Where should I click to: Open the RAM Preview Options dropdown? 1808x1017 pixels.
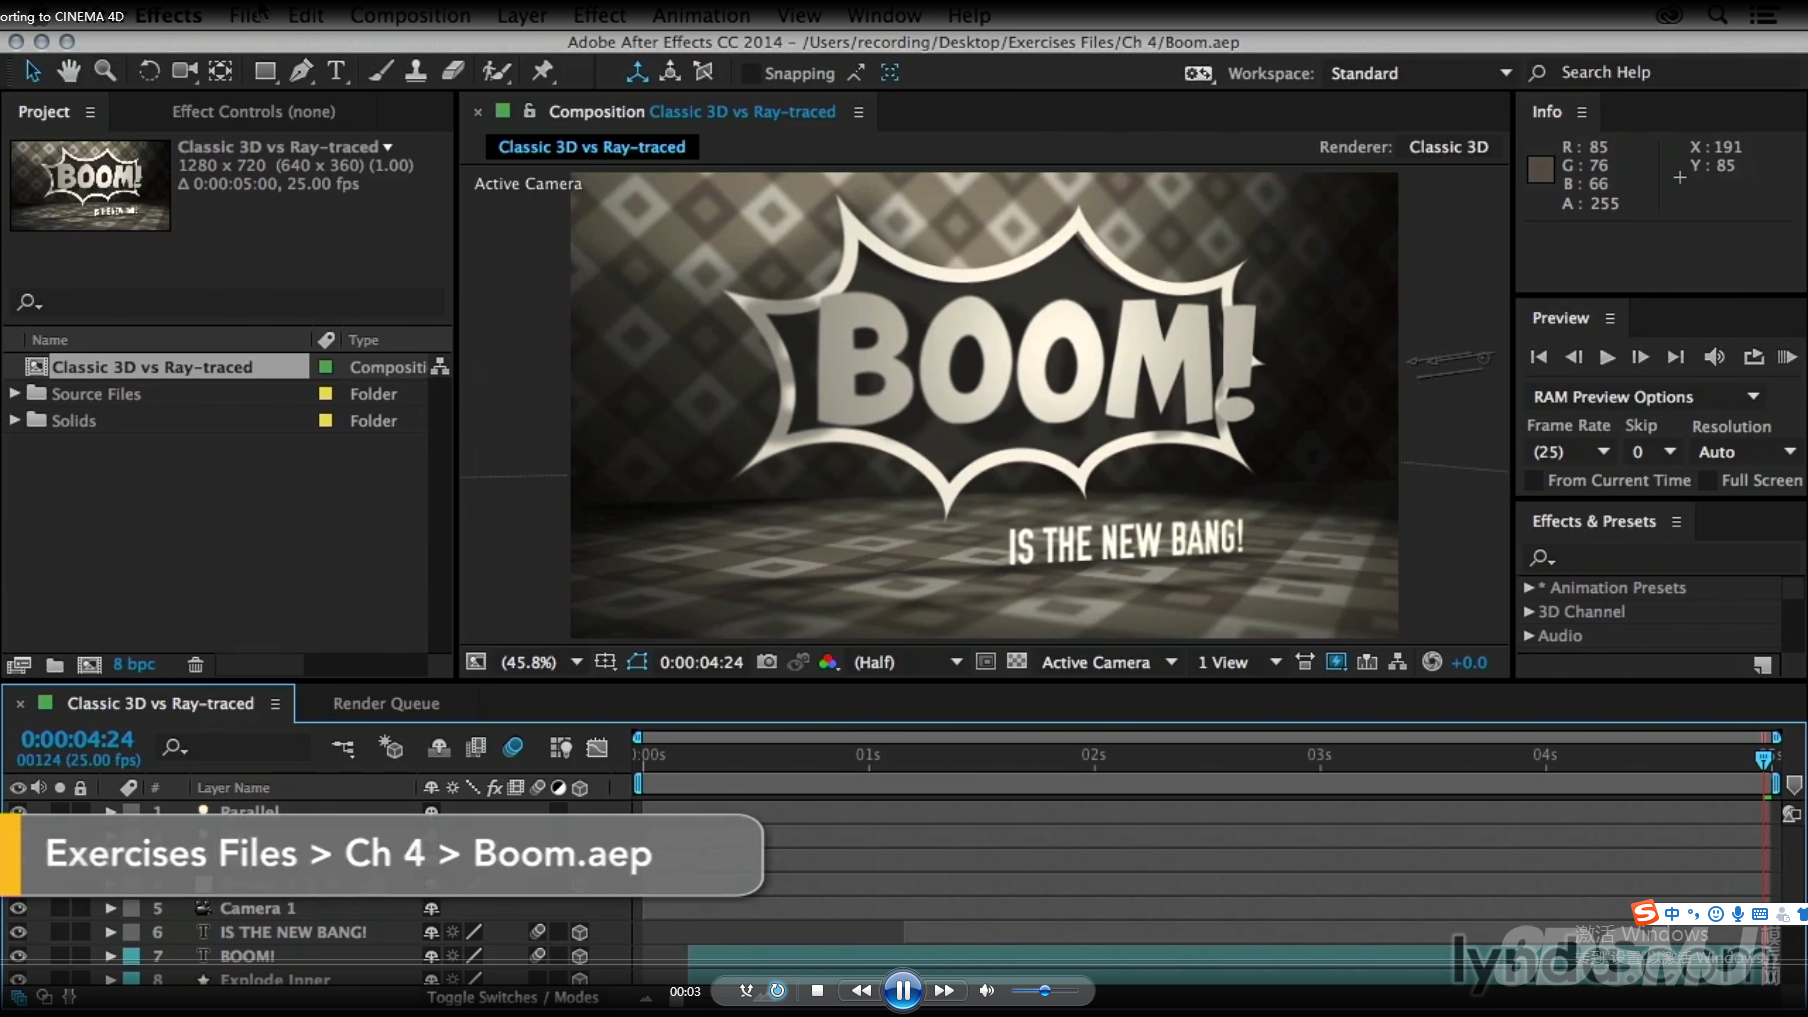[1645, 397]
